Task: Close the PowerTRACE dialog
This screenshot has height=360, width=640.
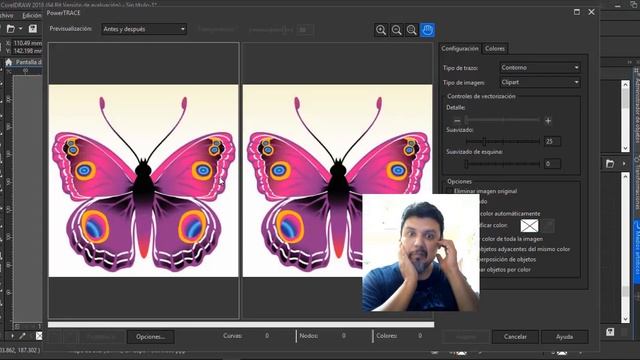Action: 591,12
